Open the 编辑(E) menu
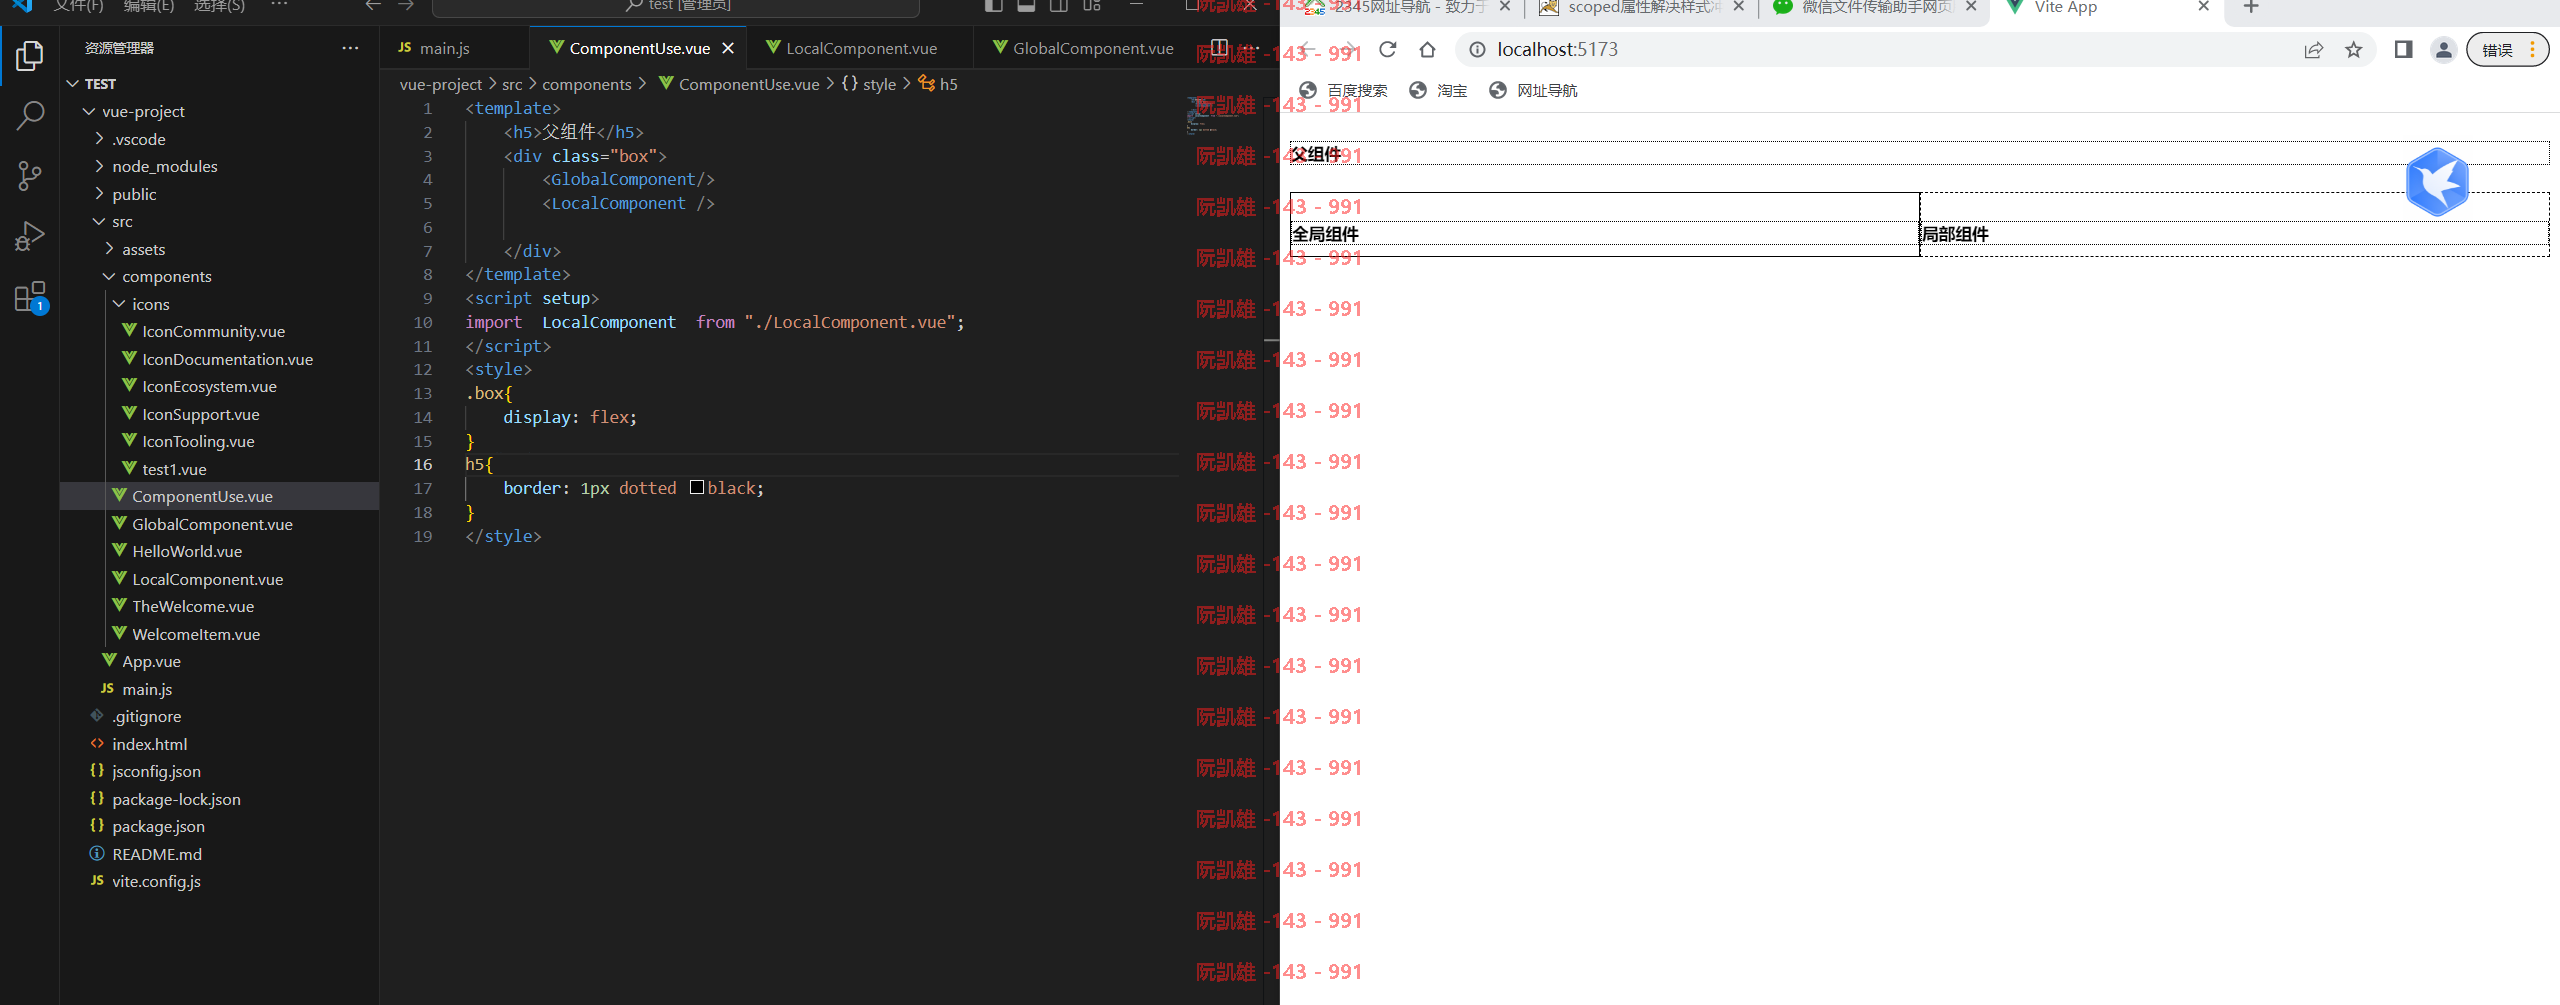The width and height of the screenshot is (2560, 1005). click(149, 6)
